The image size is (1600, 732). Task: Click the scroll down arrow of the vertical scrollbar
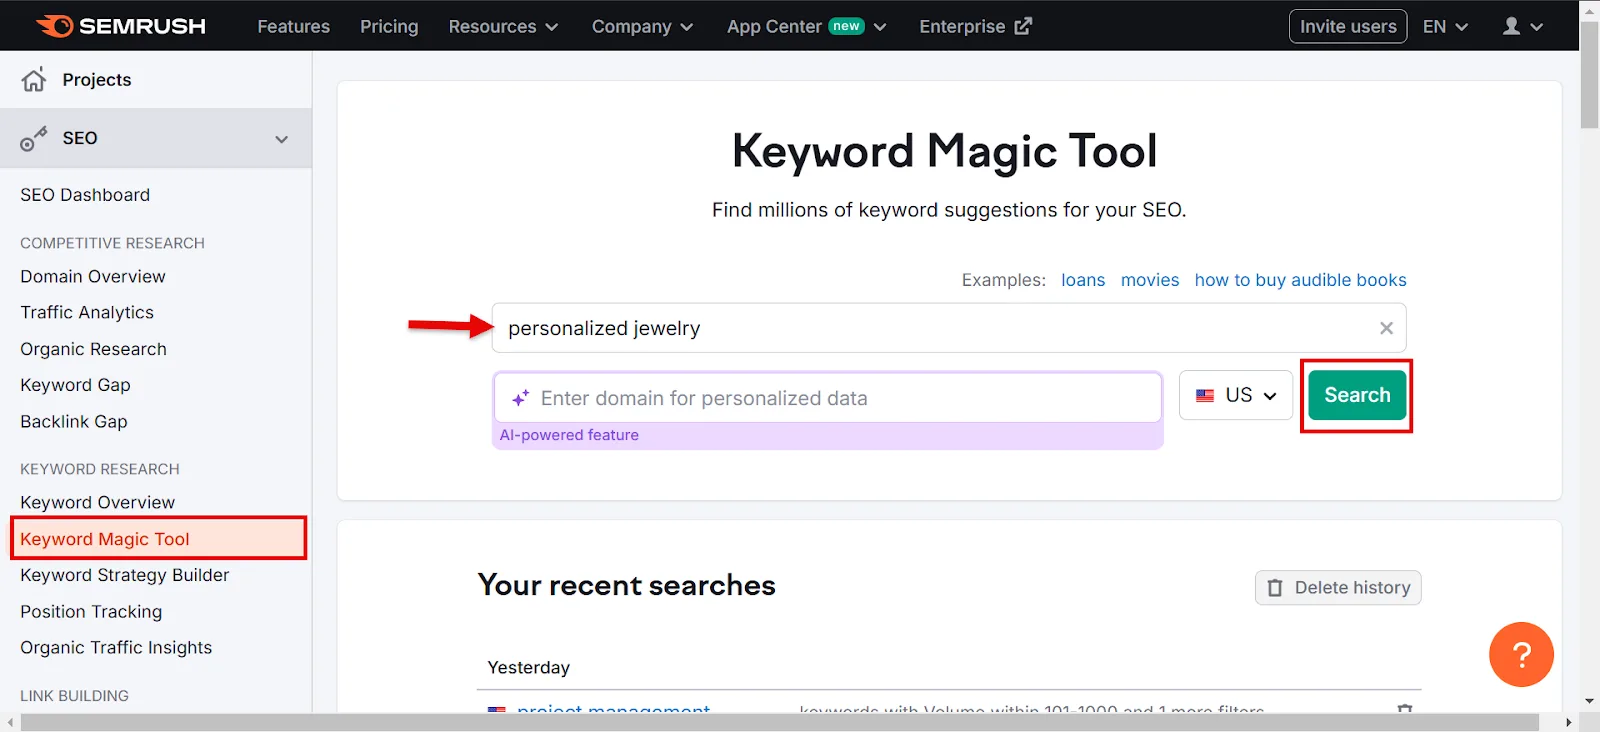point(1589,702)
